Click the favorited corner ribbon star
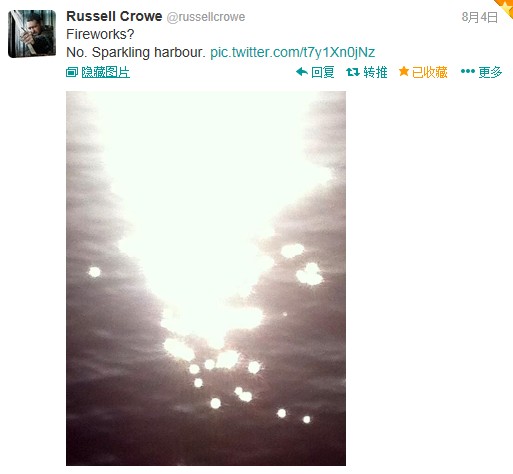The height and width of the screenshot is (474, 513). coord(506,7)
